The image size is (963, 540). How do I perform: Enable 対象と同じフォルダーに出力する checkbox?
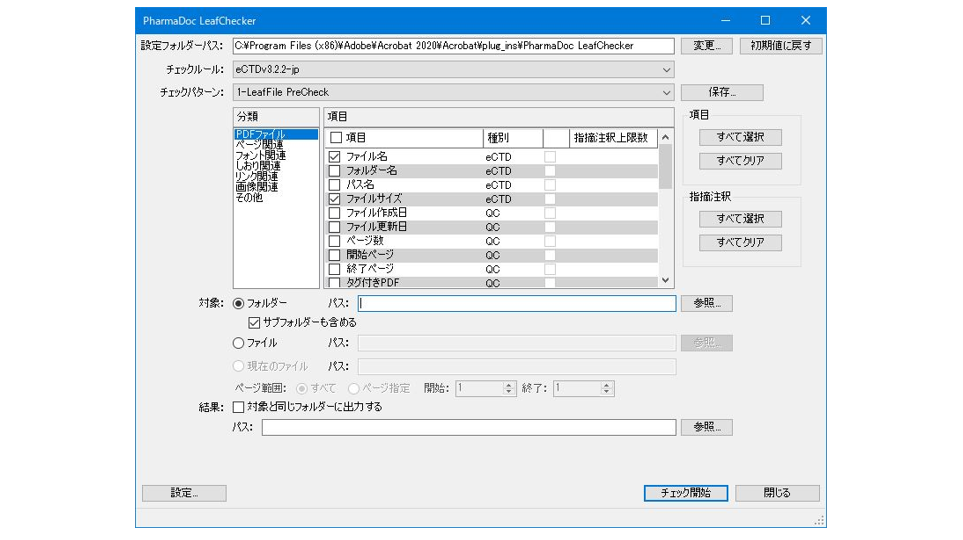click(238, 407)
